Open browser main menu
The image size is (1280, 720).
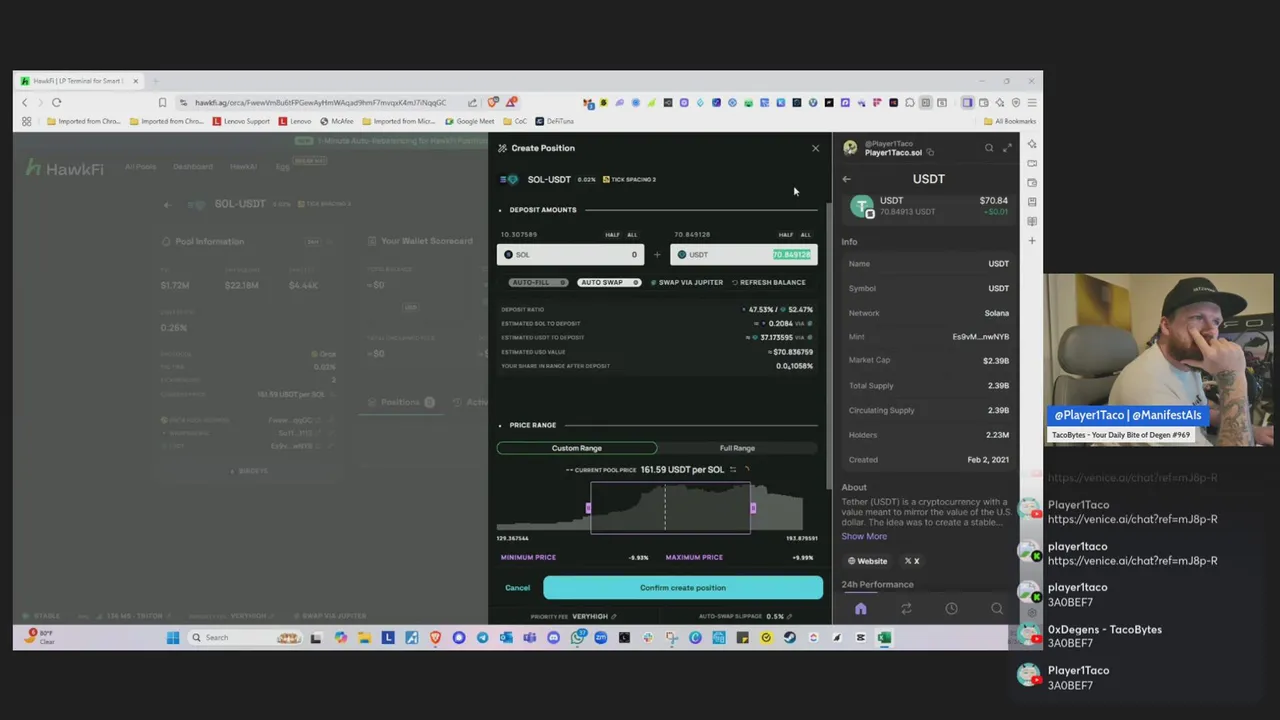point(1032,102)
